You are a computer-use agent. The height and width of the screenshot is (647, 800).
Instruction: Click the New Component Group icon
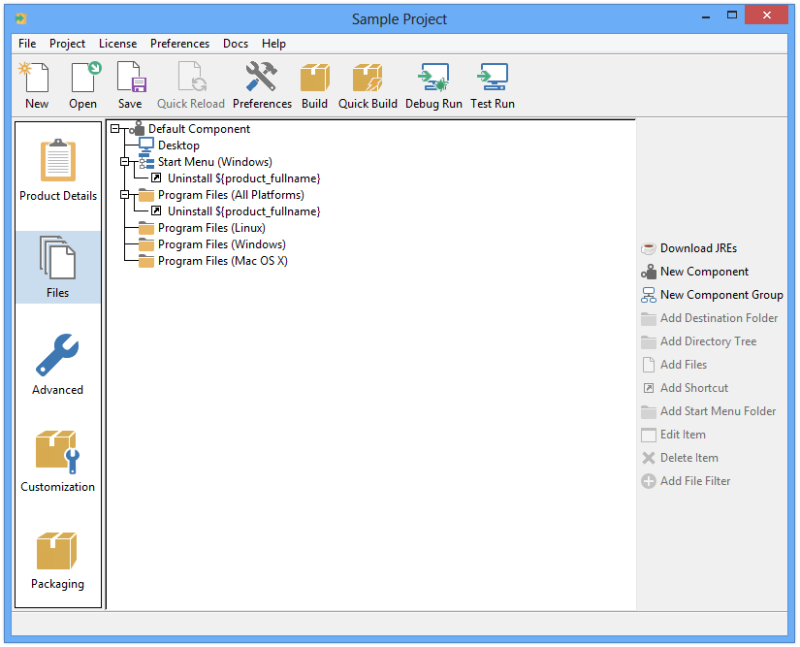coord(648,295)
